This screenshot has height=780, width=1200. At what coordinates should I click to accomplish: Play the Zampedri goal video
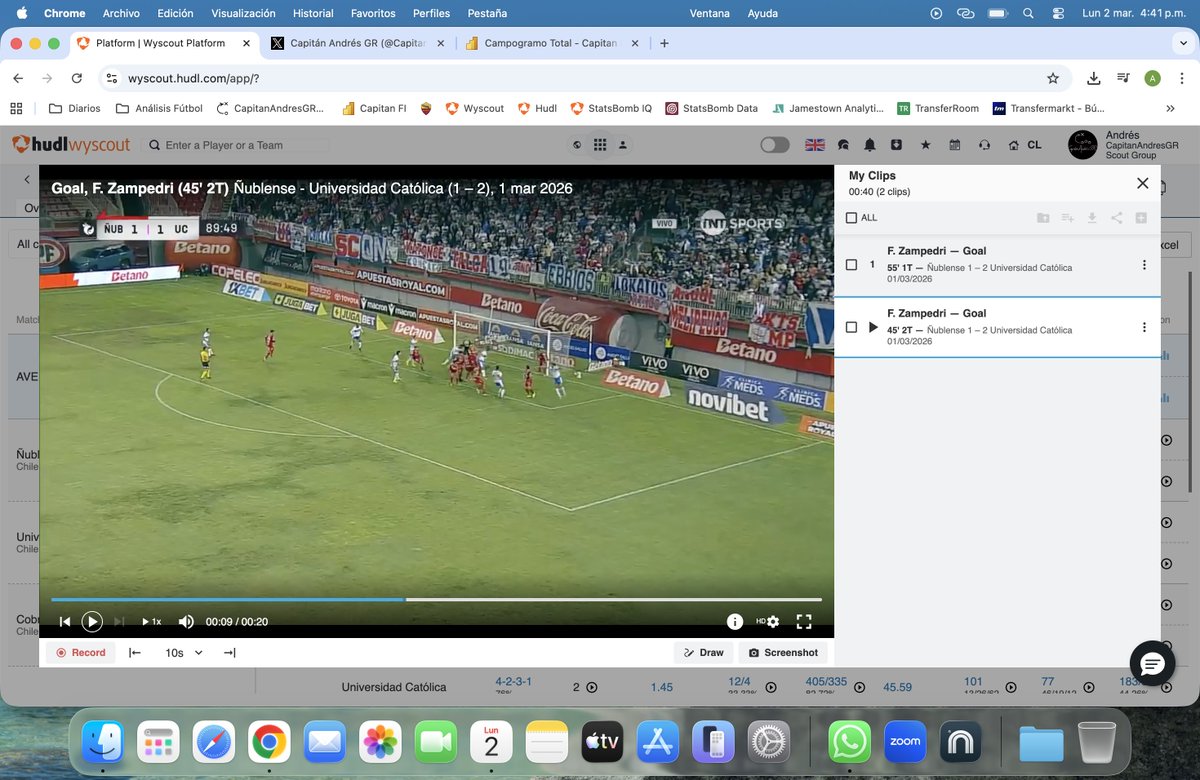click(92, 622)
